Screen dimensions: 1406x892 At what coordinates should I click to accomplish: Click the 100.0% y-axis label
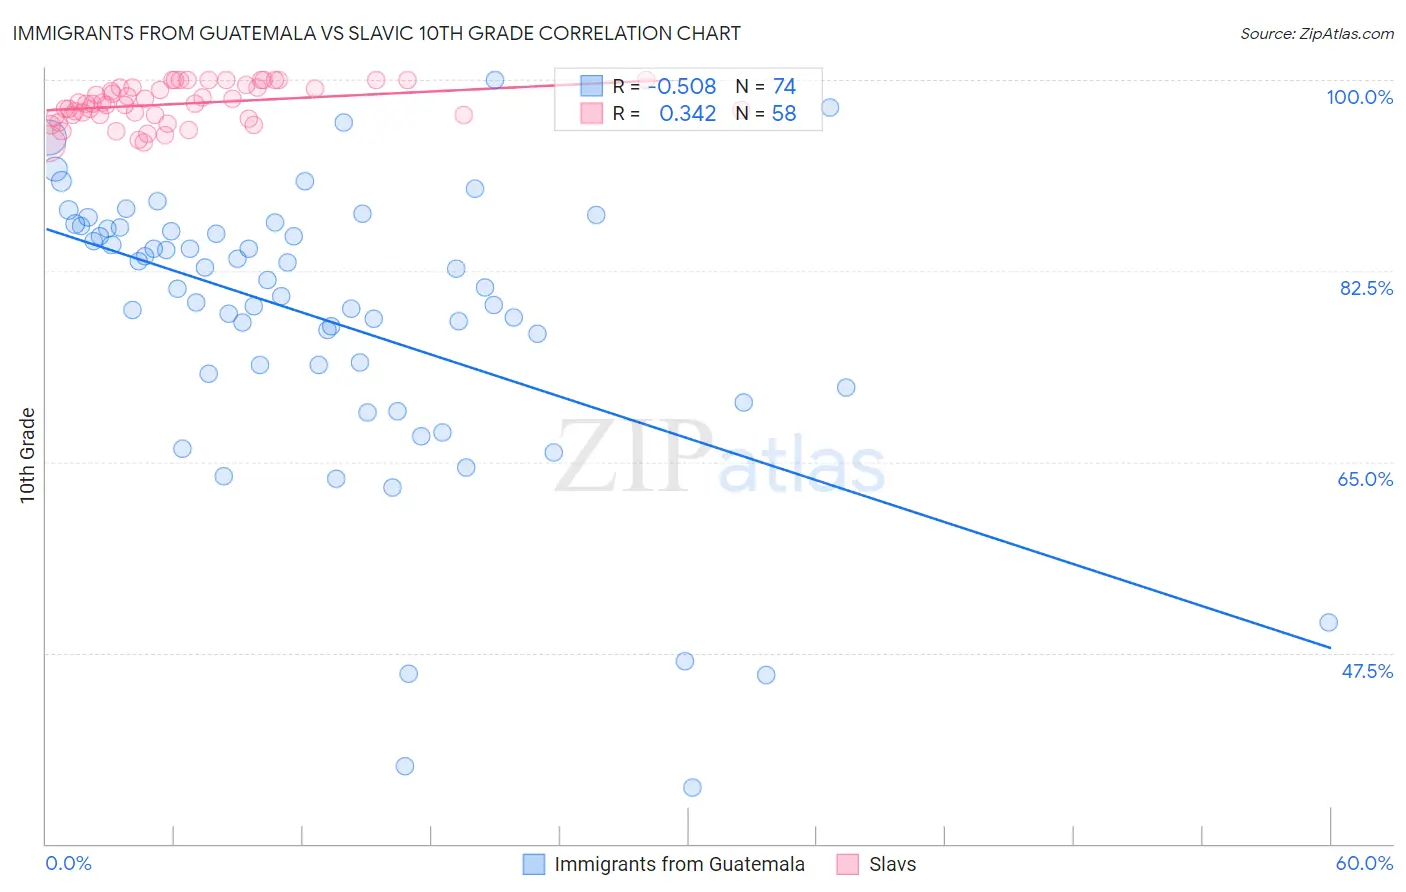pos(1359,97)
